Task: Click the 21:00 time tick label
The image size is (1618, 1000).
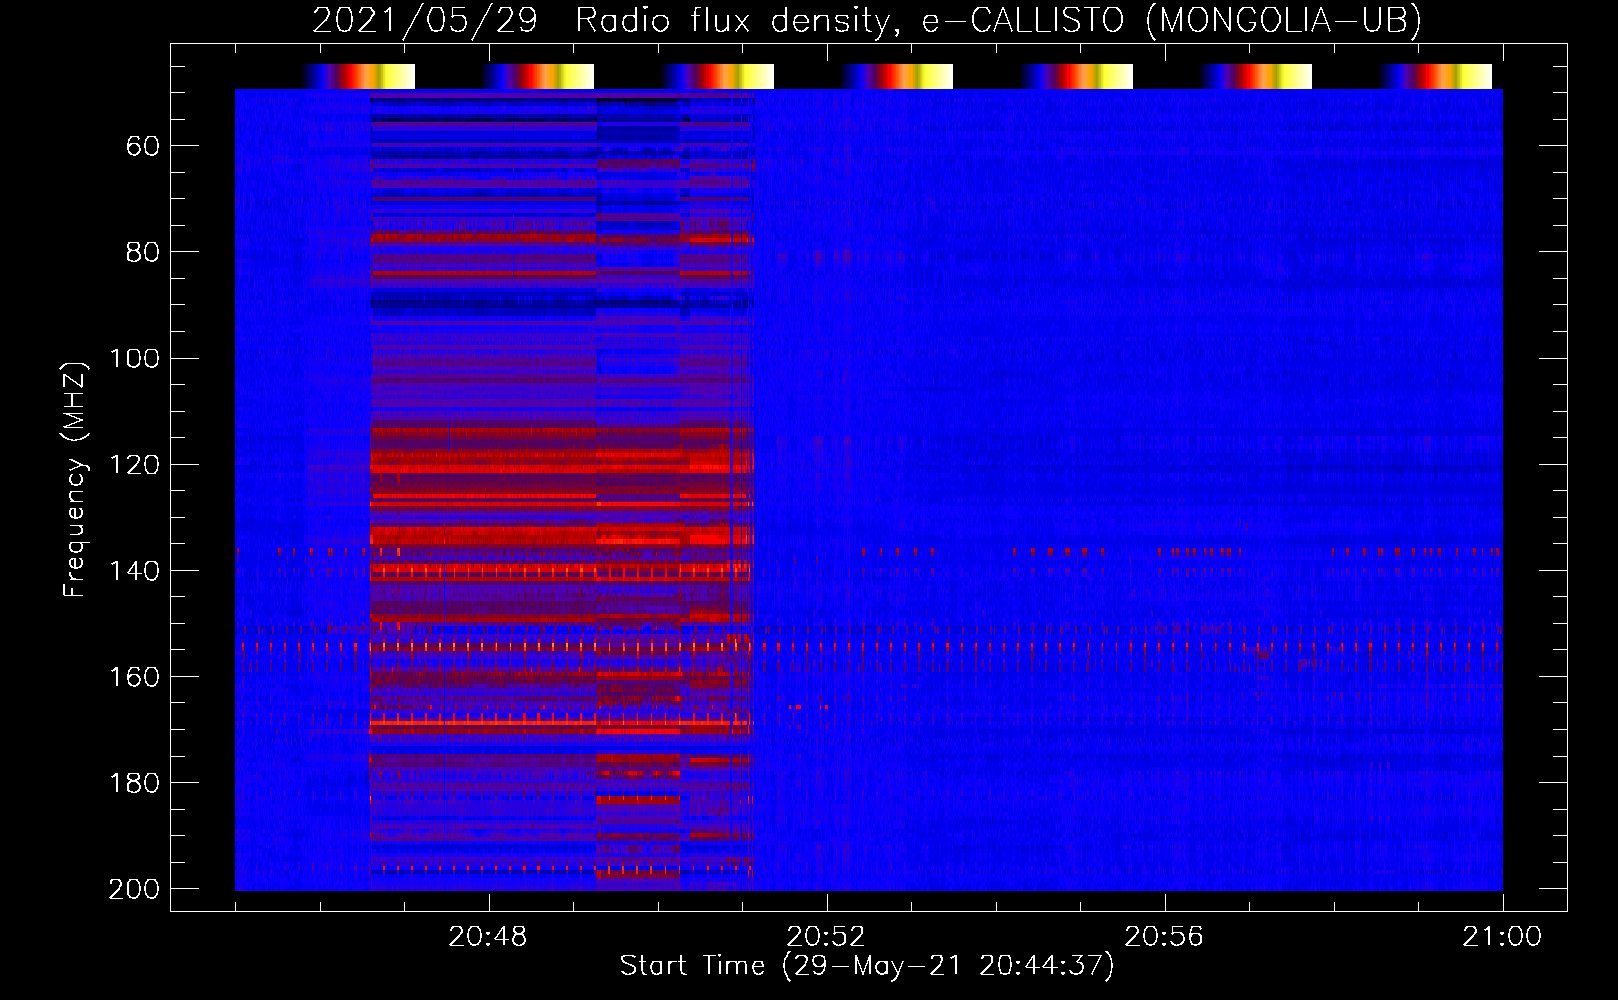Action: 1502,937
